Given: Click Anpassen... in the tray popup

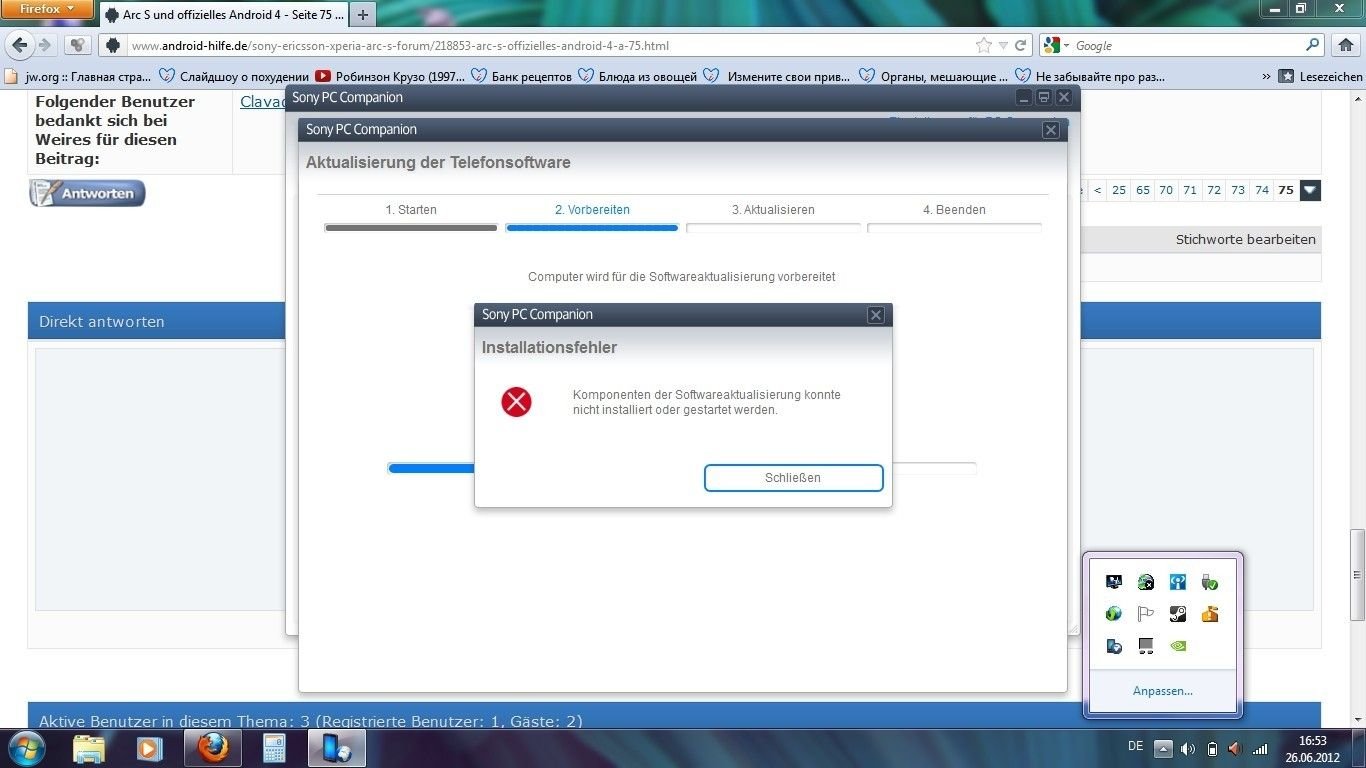Looking at the screenshot, I should (x=1163, y=691).
